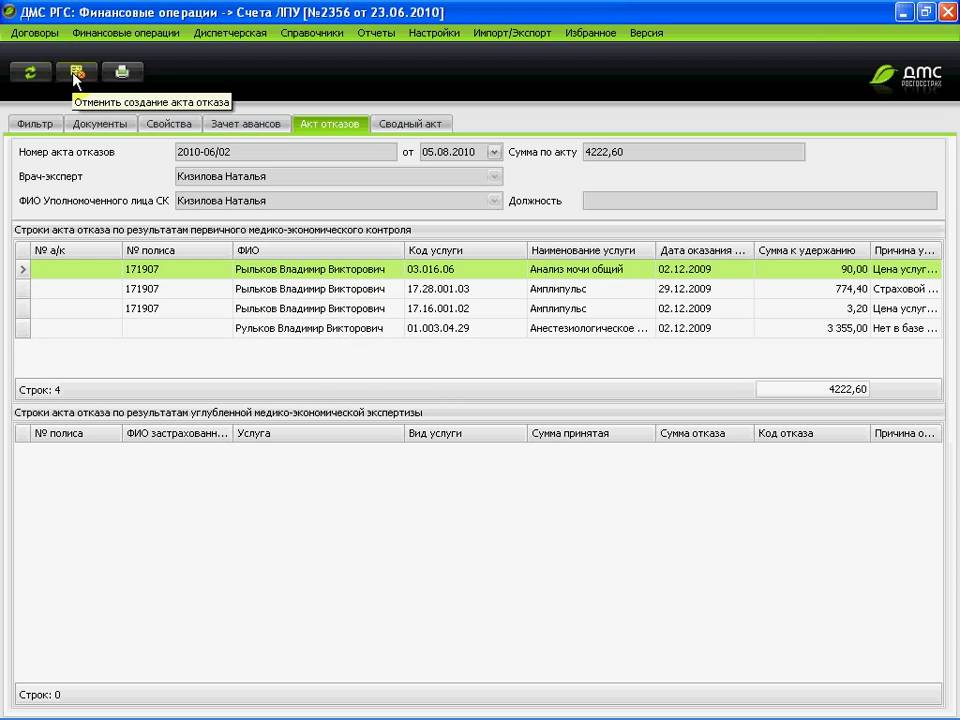Image resolution: width=960 pixels, height=720 pixels.
Task: Expand the ФИО Уполномоченного лица СК dropdown
Action: pos(494,201)
